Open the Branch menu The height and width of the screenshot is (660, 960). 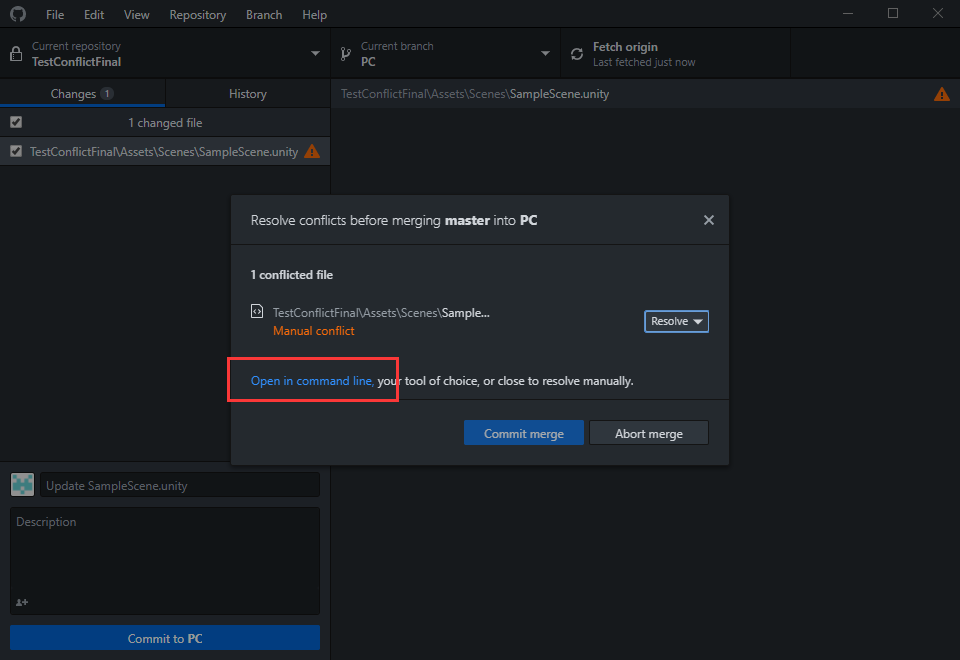(264, 15)
